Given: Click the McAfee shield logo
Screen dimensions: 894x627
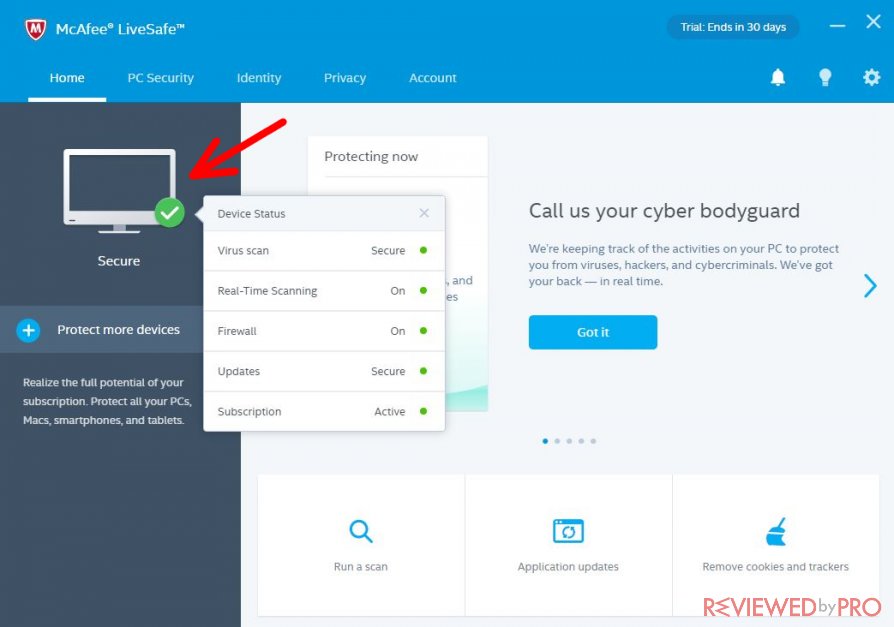Looking at the screenshot, I should (x=35, y=29).
